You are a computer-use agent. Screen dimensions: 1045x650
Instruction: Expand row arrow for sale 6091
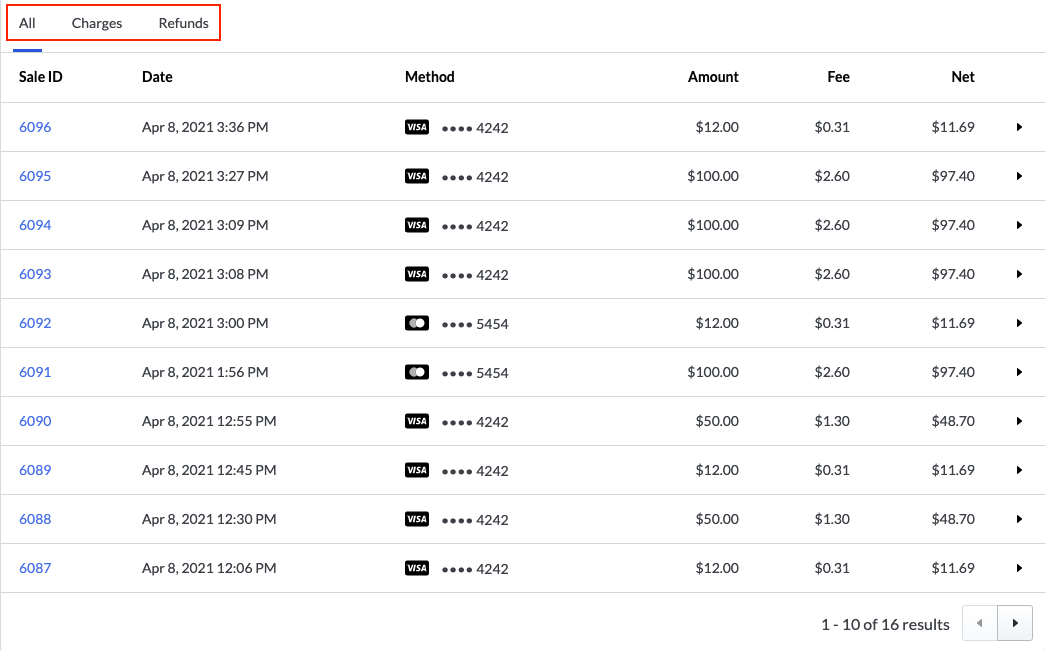tap(1019, 372)
